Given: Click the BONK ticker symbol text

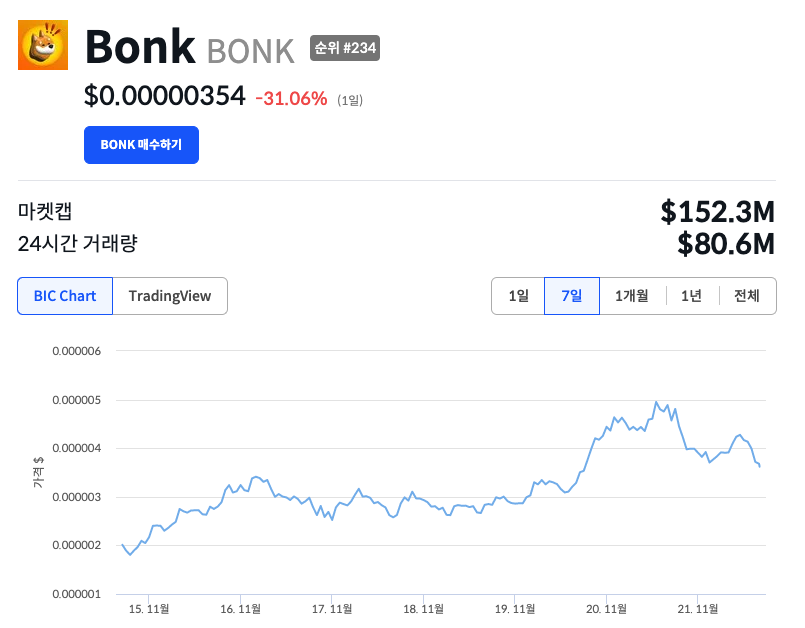Looking at the screenshot, I should click(x=250, y=50).
